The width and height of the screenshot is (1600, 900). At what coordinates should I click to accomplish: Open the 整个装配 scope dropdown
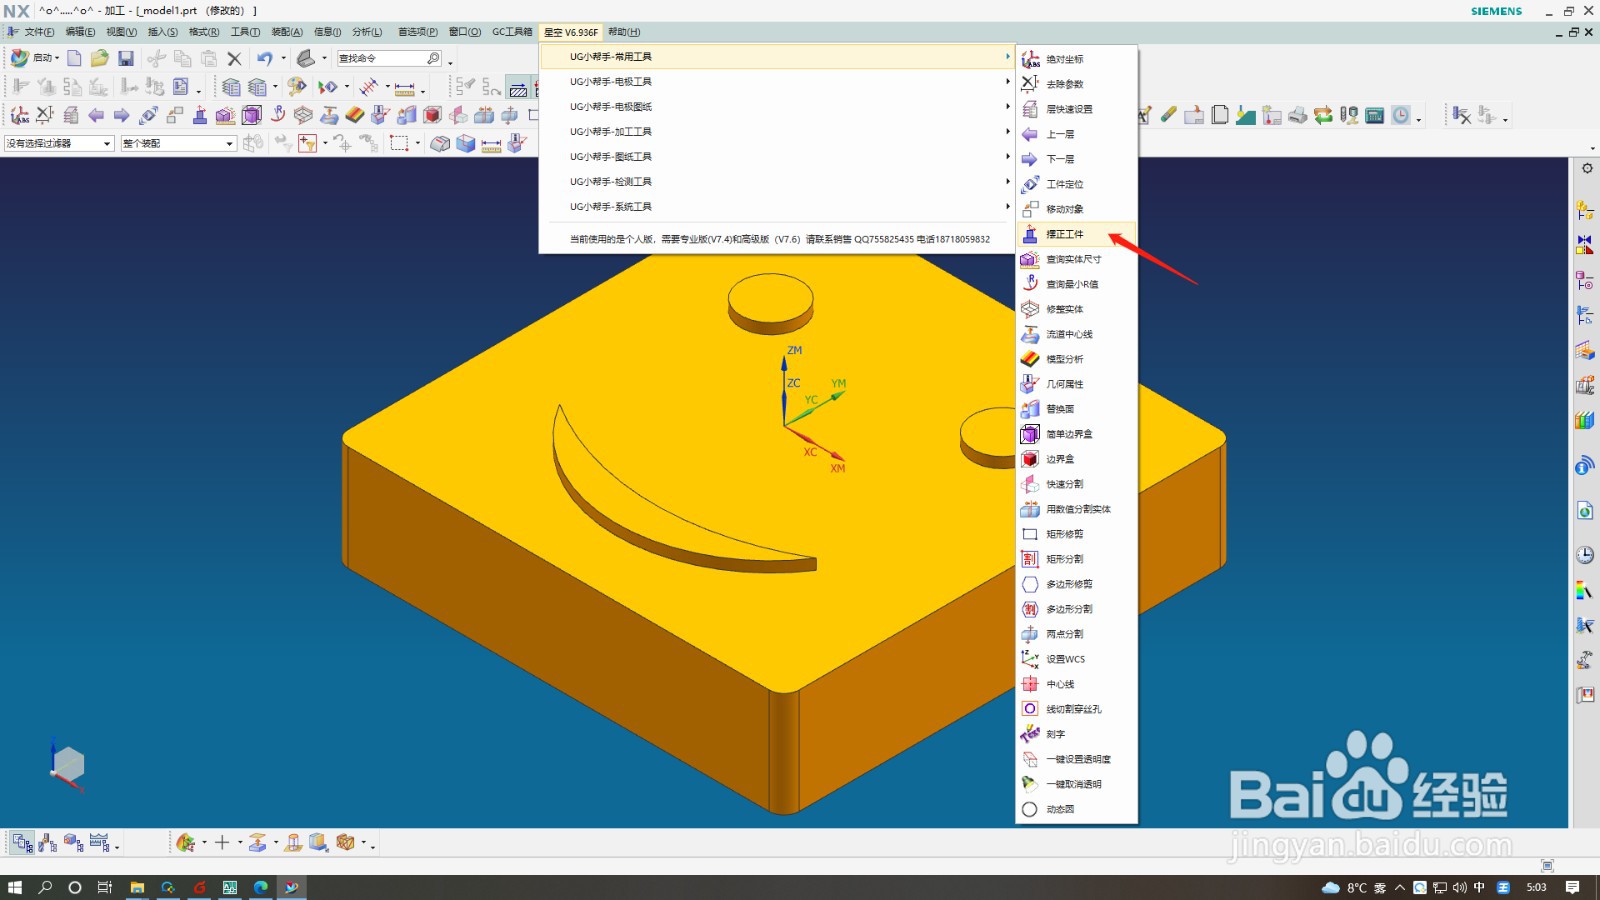[x=178, y=144]
